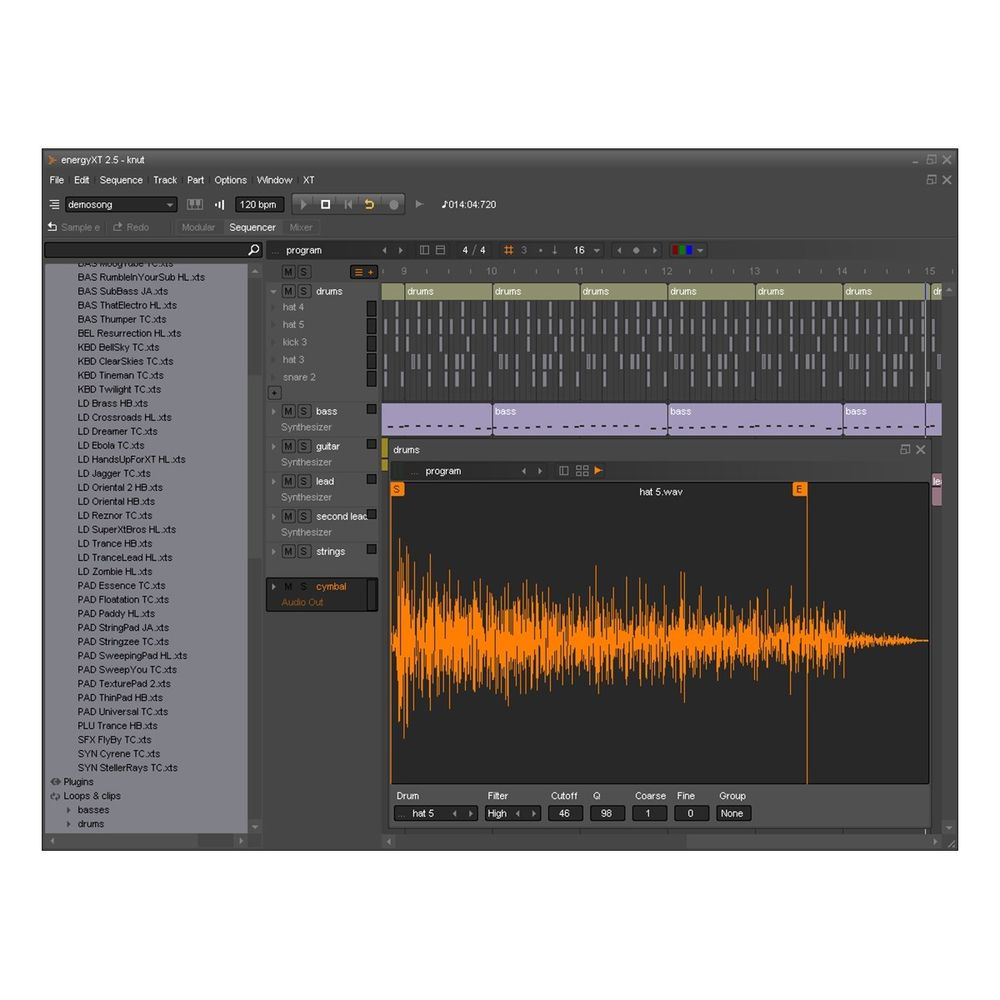Mute the strings track
Image resolution: width=1000 pixels, height=1000 pixels.
288,551
